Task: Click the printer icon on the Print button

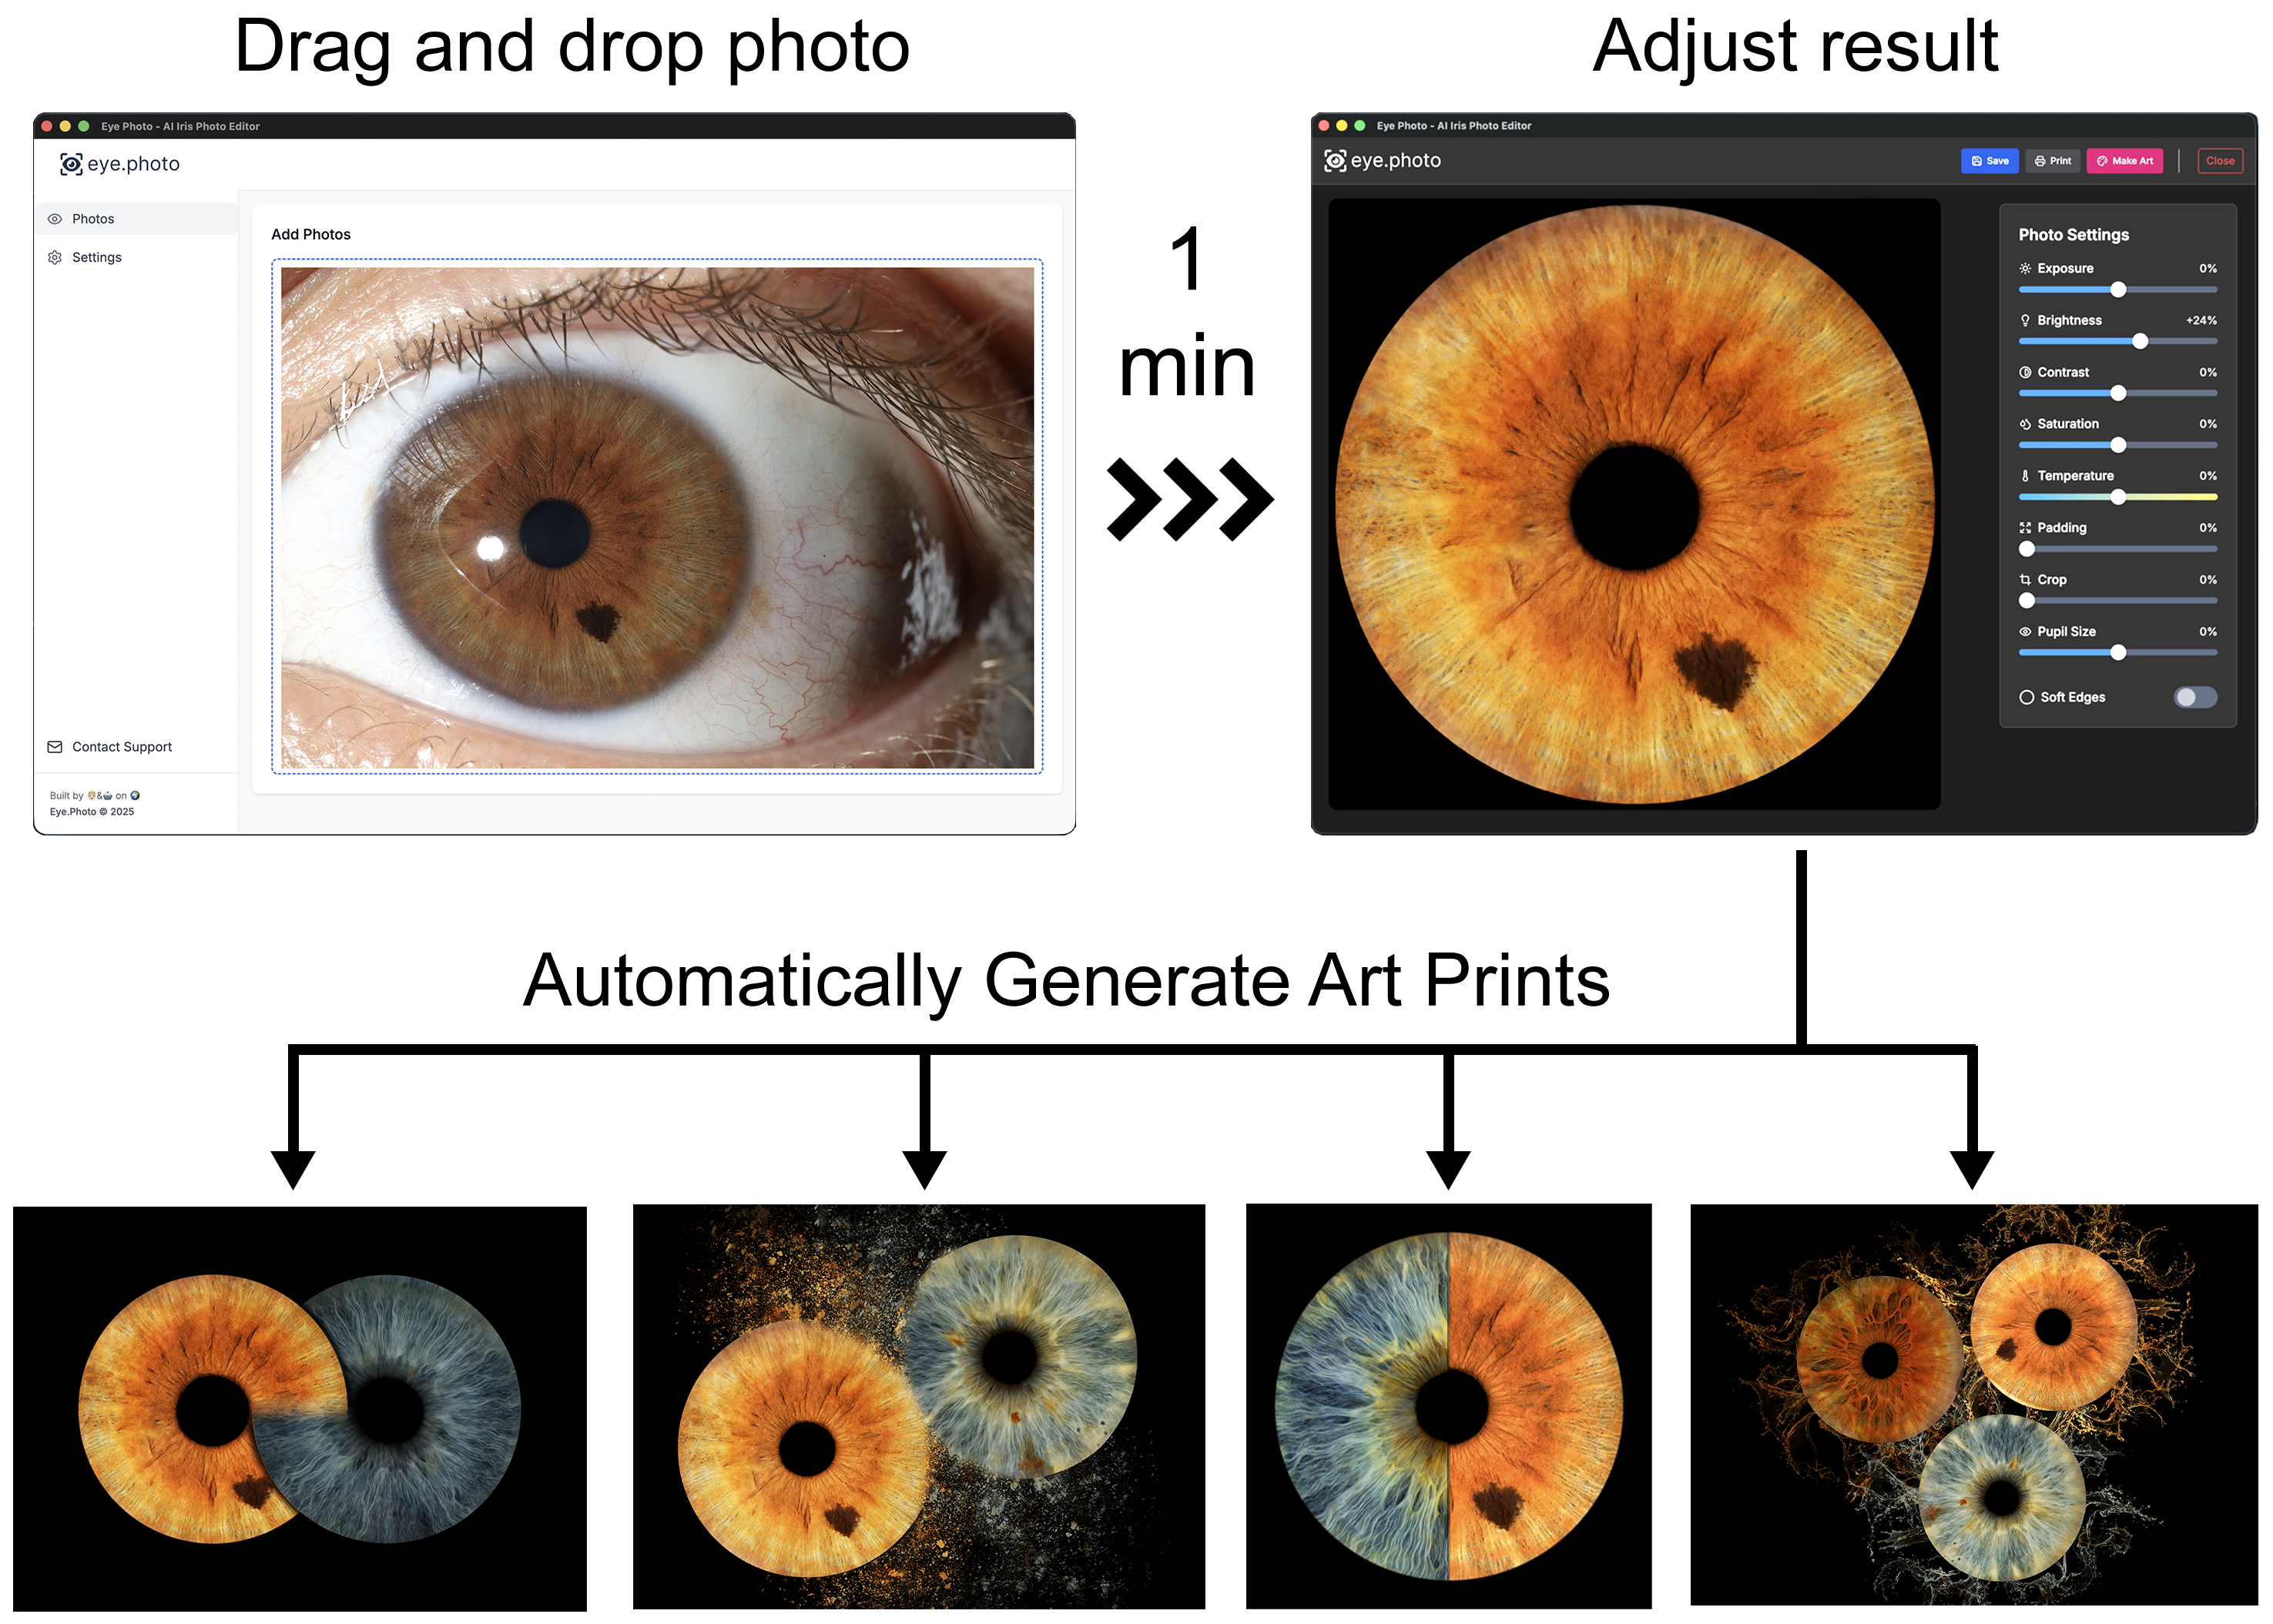Action: click(x=2039, y=160)
